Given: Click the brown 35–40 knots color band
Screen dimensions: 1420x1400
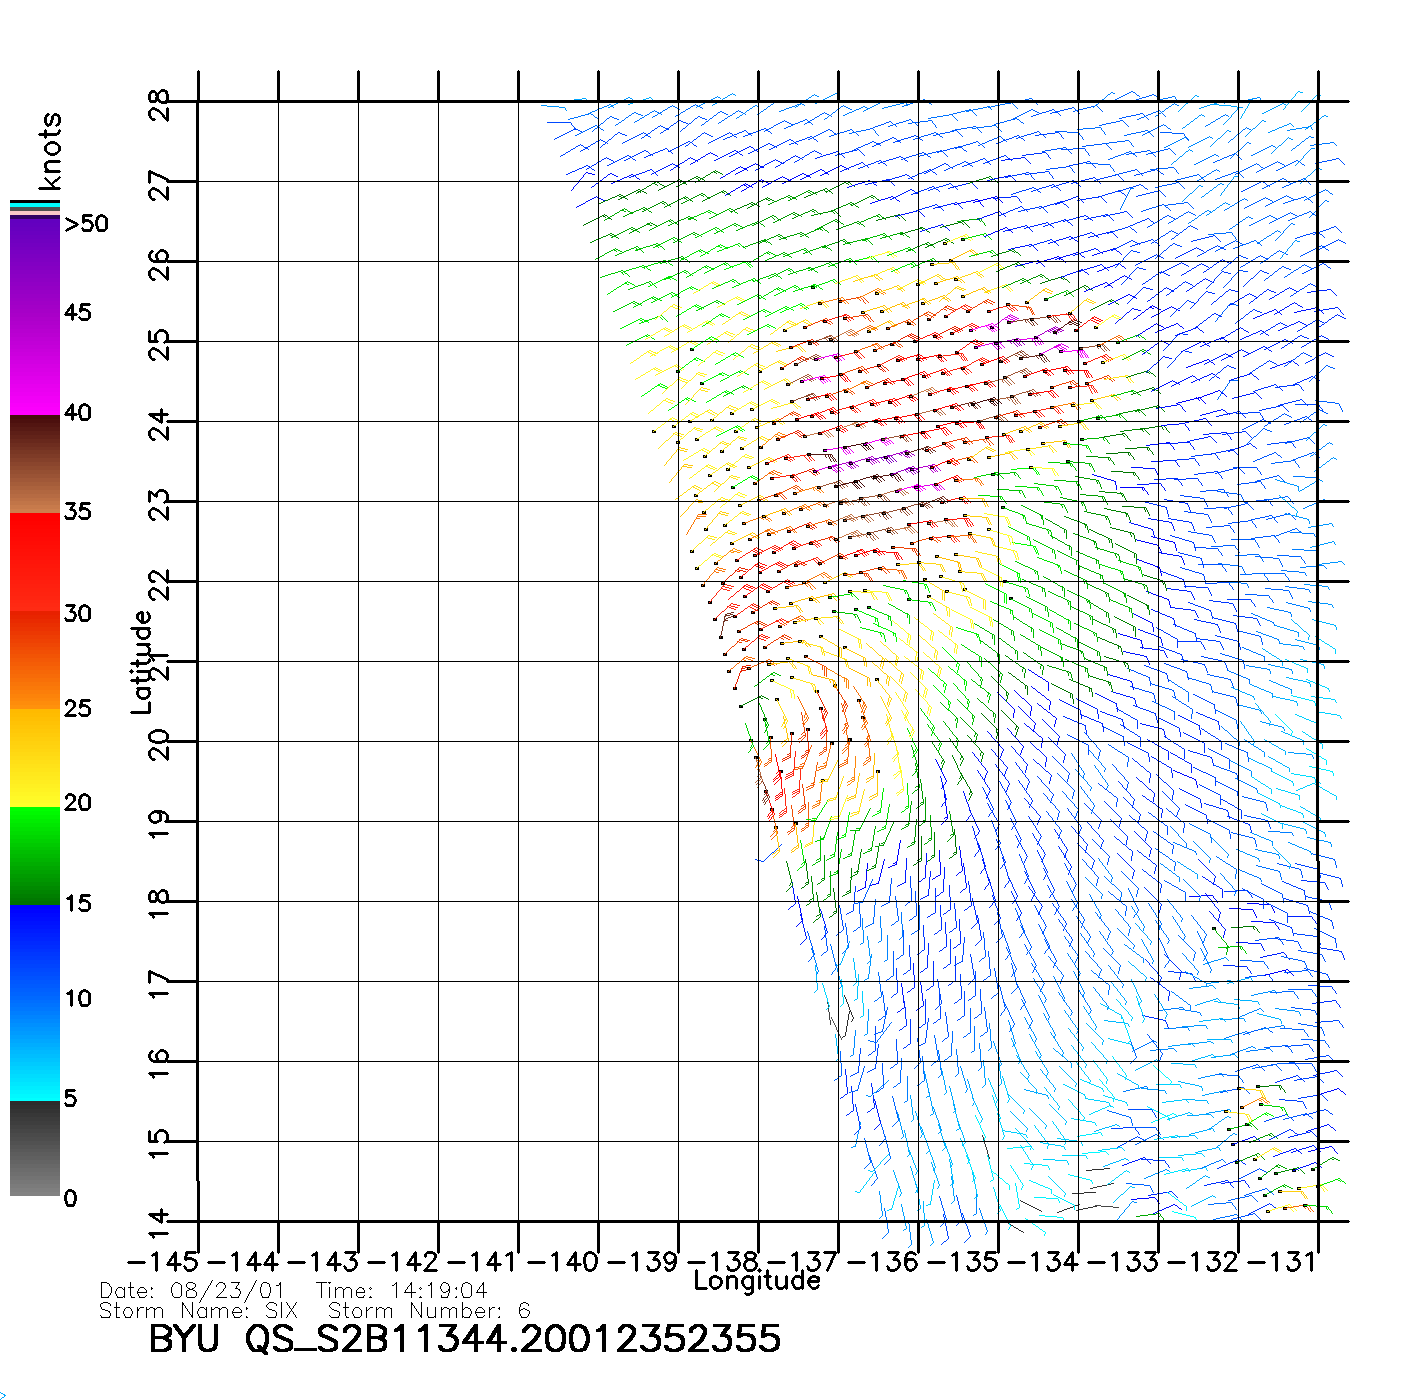Looking at the screenshot, I should pyautogui.click(x=35, y=464).
